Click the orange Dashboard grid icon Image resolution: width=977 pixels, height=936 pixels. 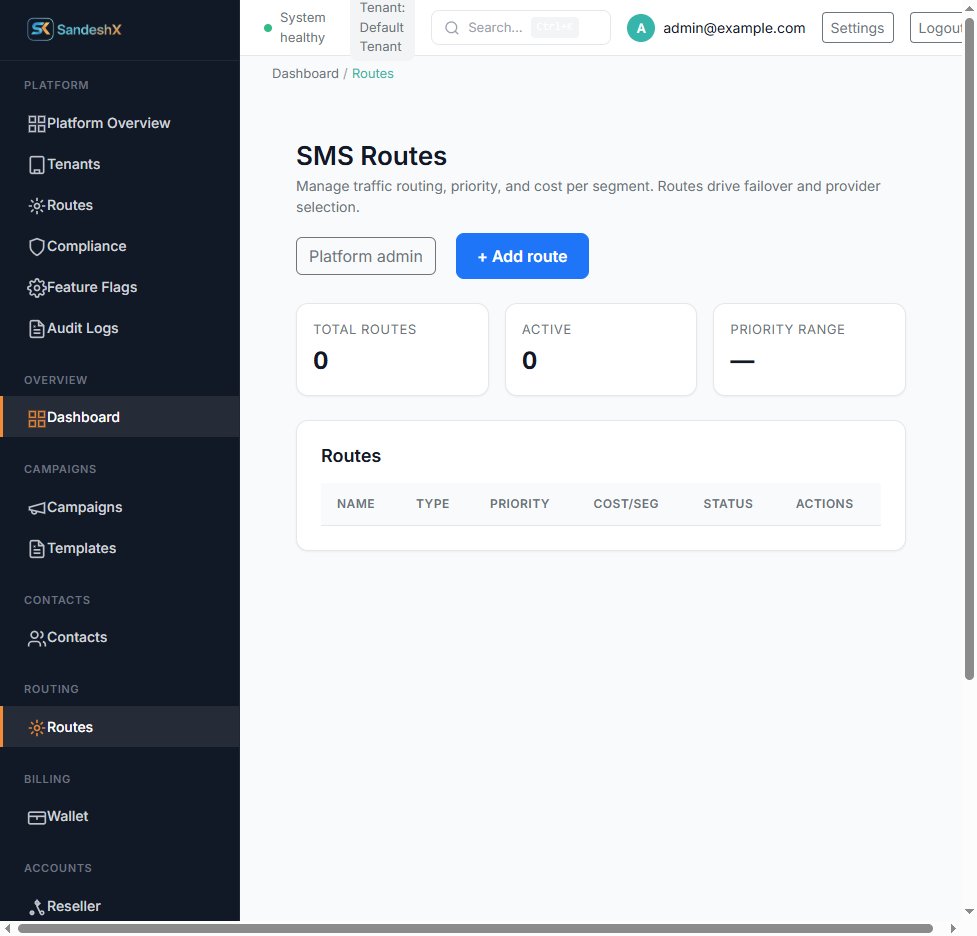37,418
